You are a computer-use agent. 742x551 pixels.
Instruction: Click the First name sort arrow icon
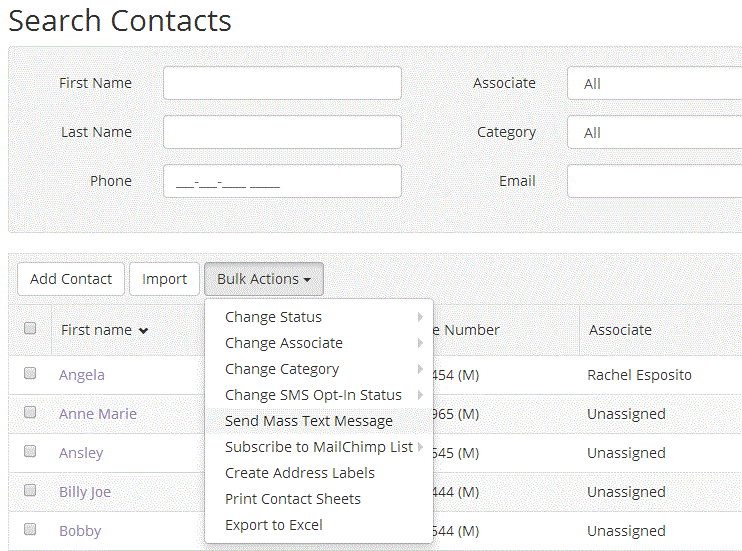(x=143, y=330)
